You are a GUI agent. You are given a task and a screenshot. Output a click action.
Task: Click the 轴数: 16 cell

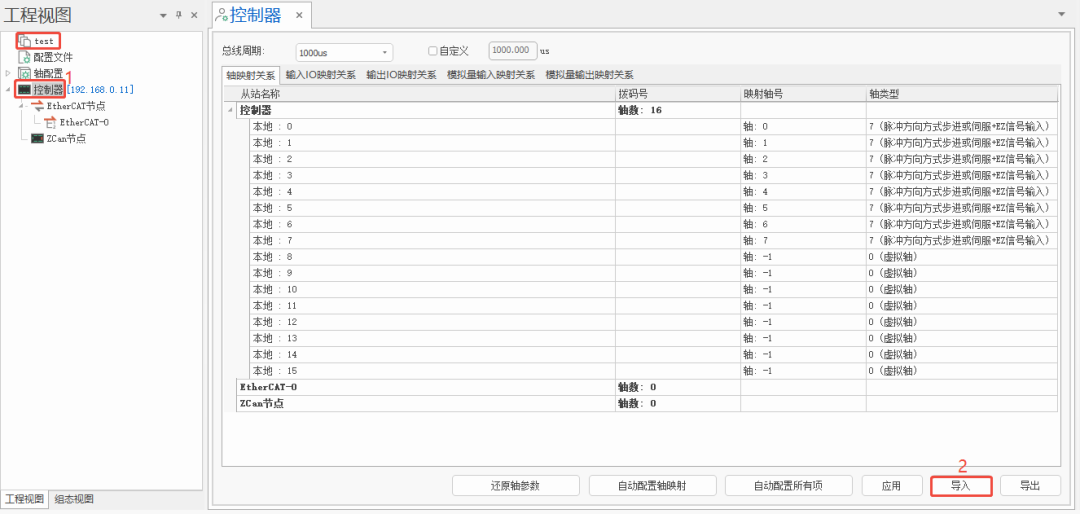678,110
